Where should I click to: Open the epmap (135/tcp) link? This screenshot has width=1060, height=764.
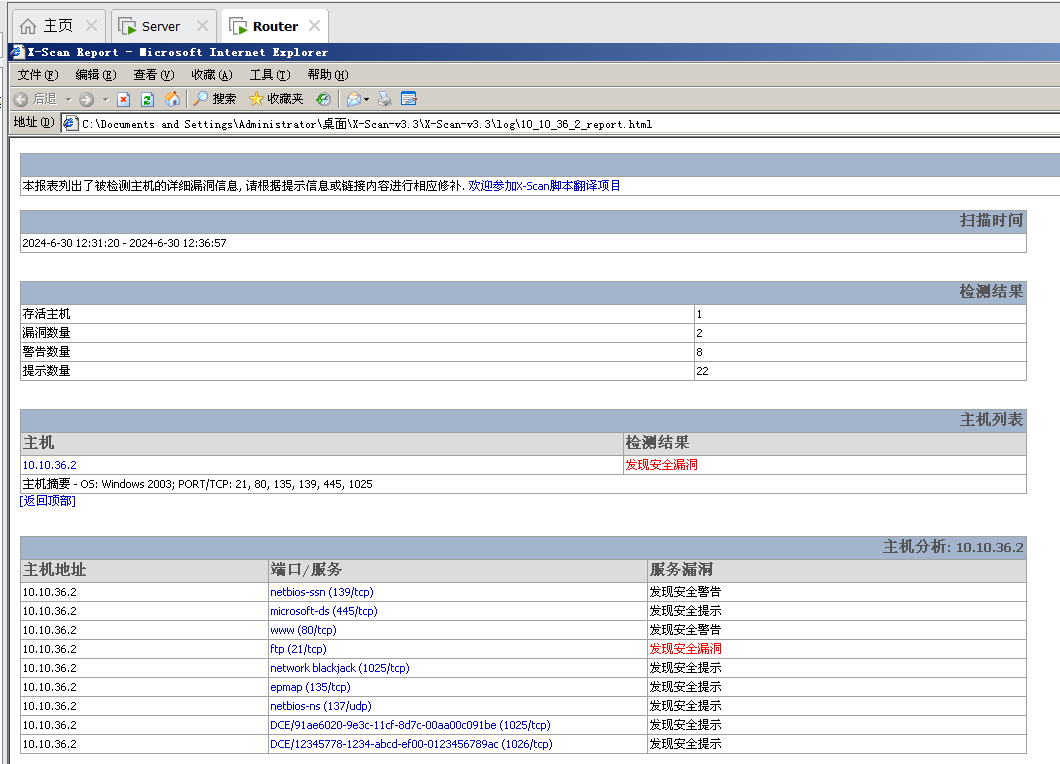pos(310,686)
